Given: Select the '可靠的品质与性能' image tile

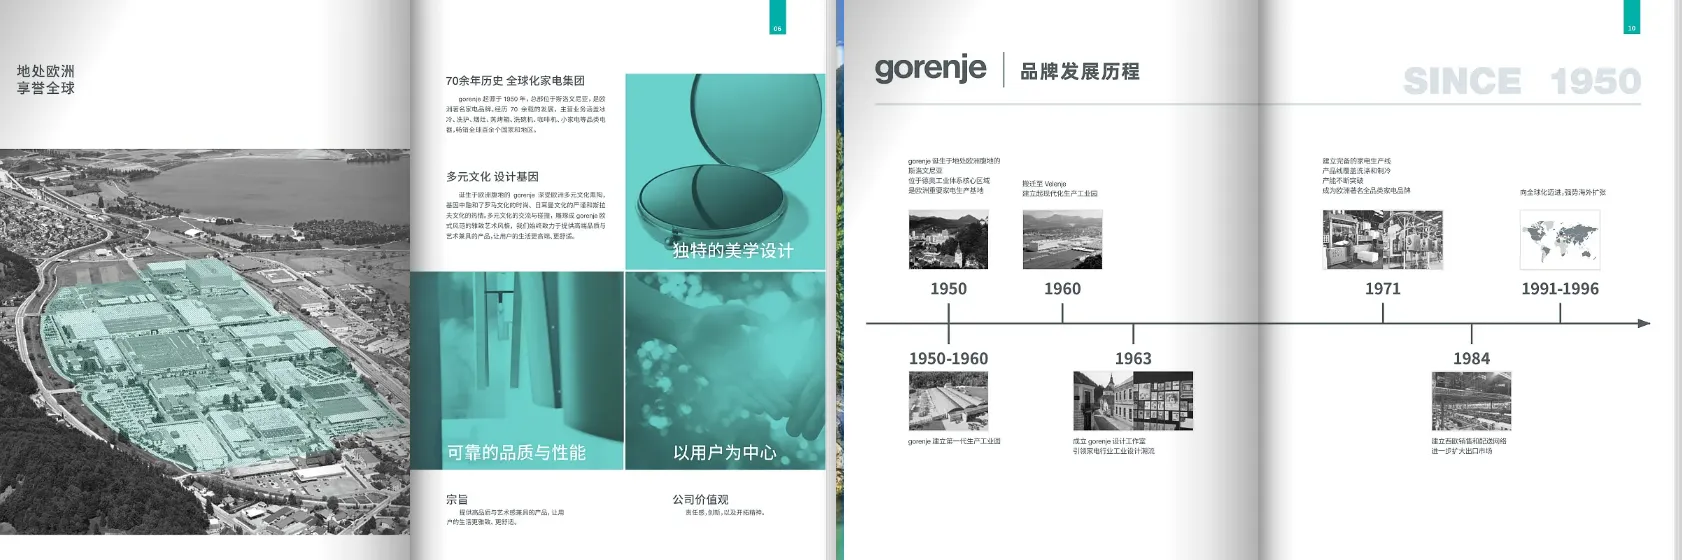Looking at the screenshot, I should [517, 371].
